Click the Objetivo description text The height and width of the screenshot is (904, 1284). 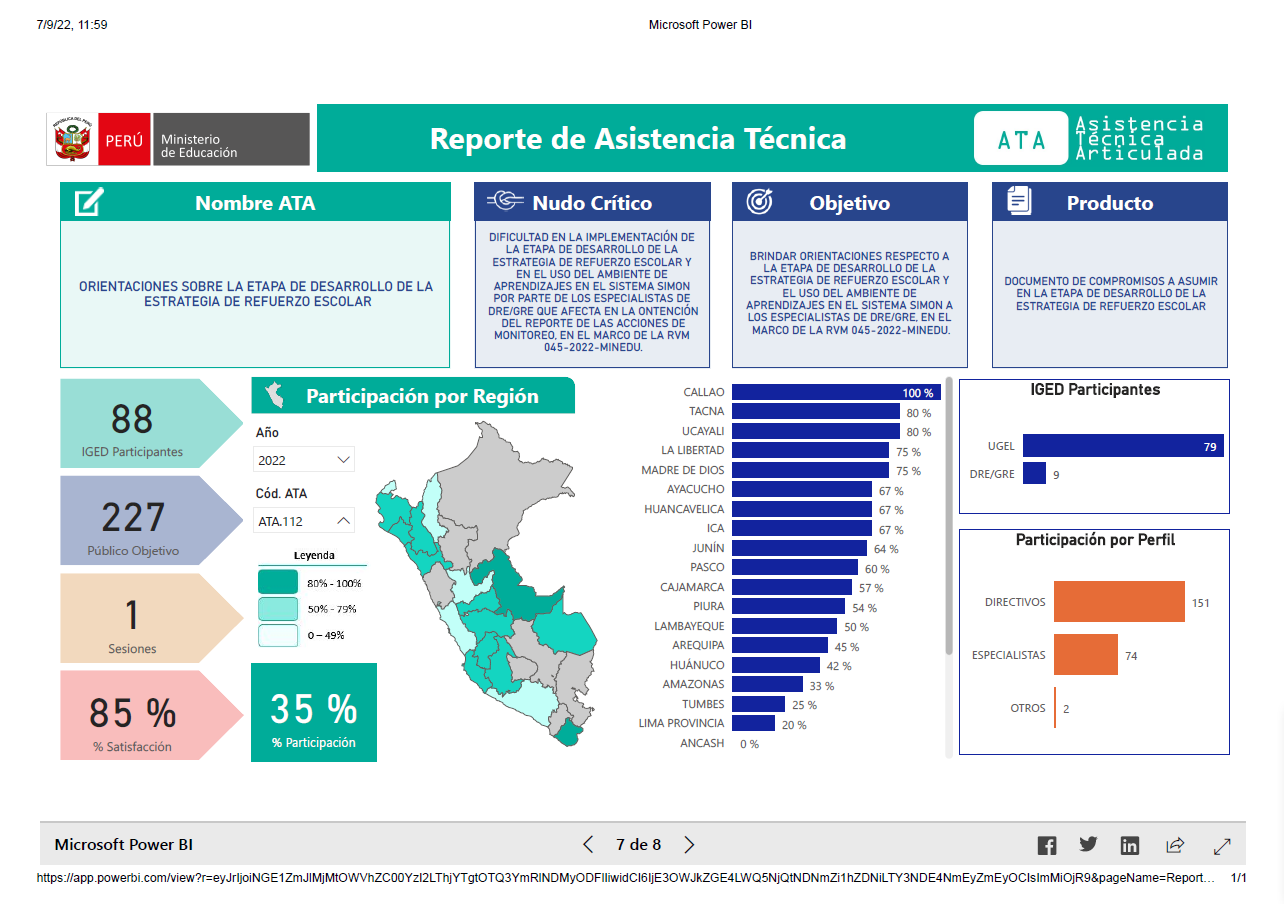tap(850, 293)
